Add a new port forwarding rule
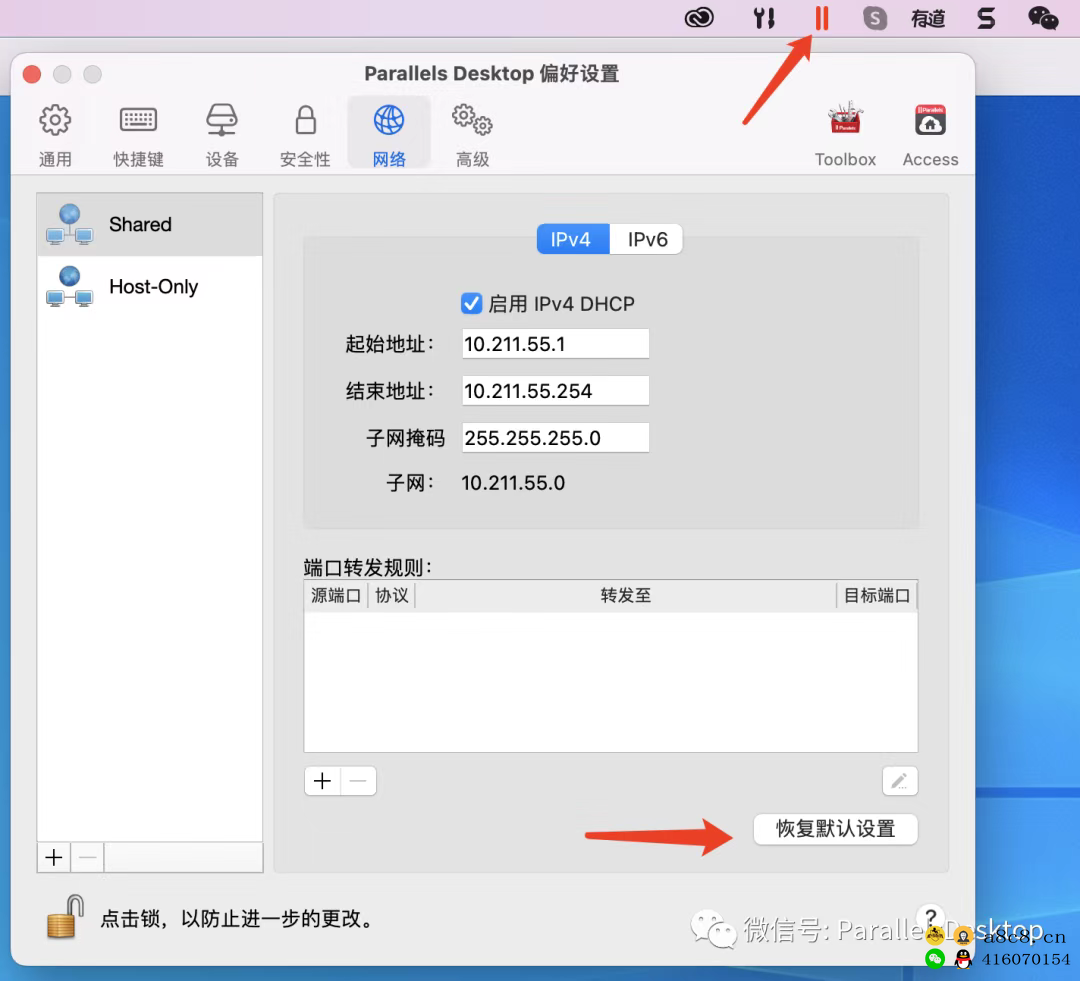Screen dimensions: 1080x981 click(322, 781)
